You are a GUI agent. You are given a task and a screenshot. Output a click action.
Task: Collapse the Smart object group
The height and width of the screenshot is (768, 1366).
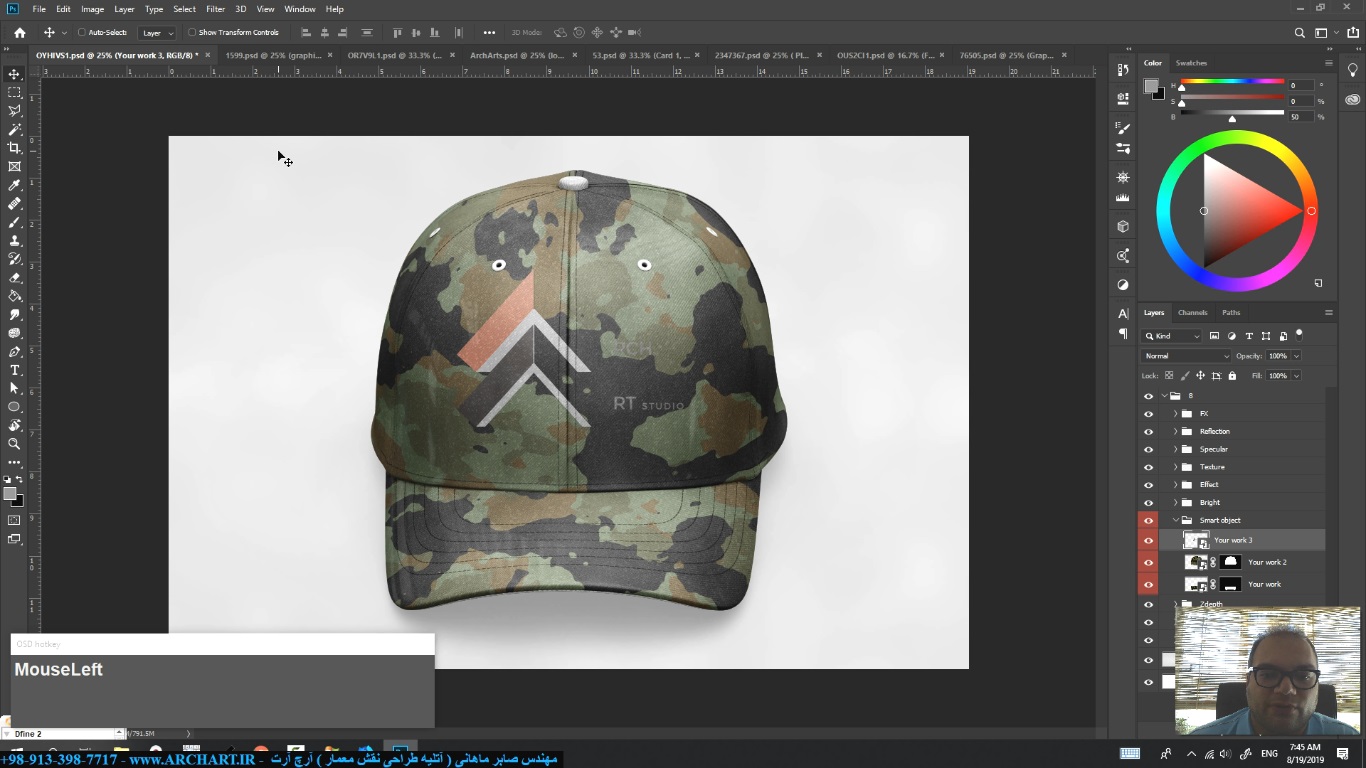pyautogui.click(x=1176, y=521)
